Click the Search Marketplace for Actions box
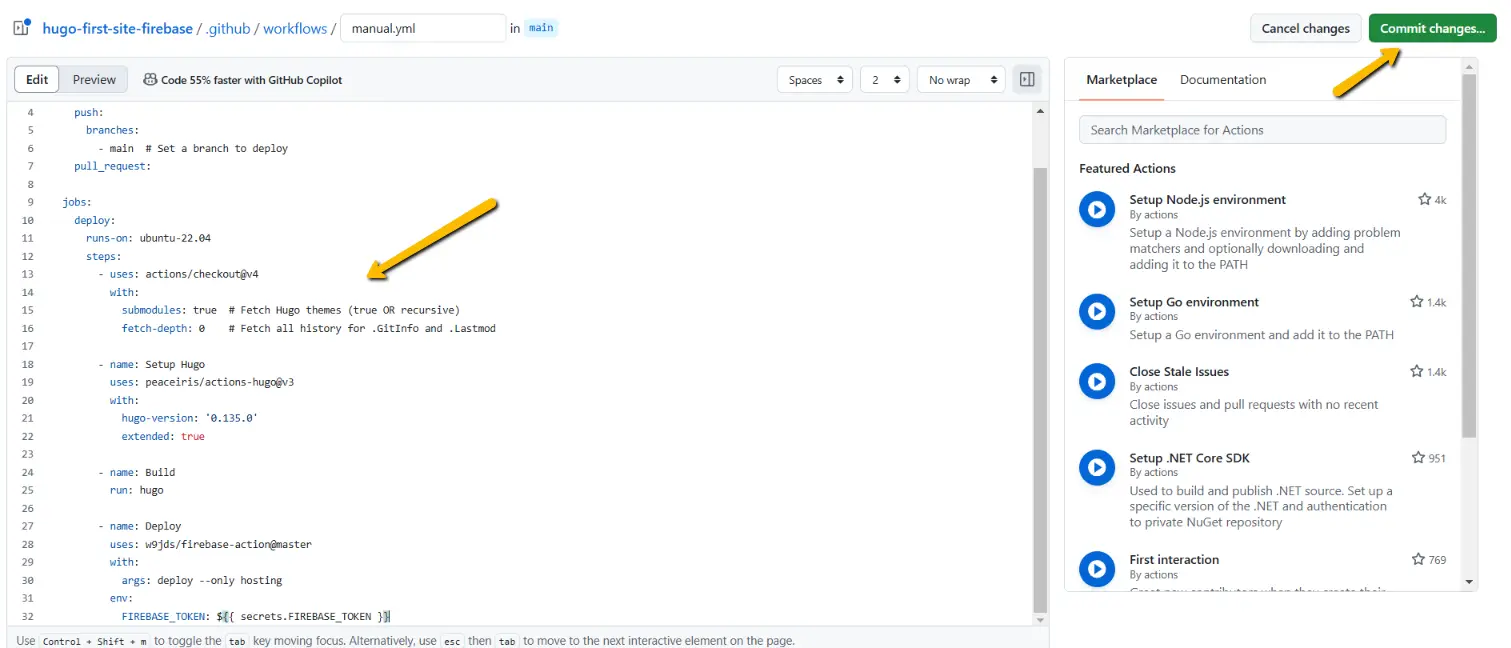This screenshot has width=1511, height=648. pyautogui.click(x=1261, y=129)
